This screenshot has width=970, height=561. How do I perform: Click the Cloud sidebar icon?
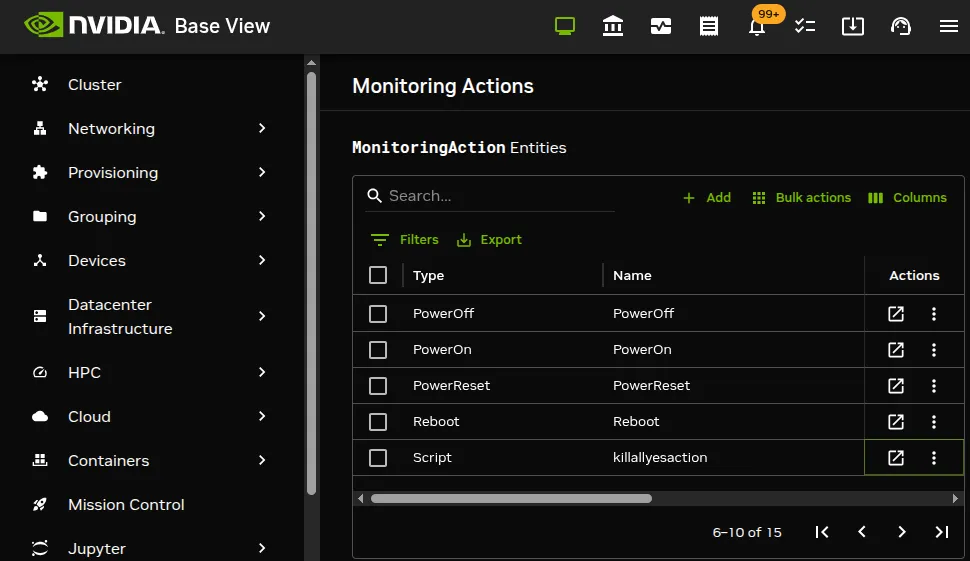[x=40, y=416]
